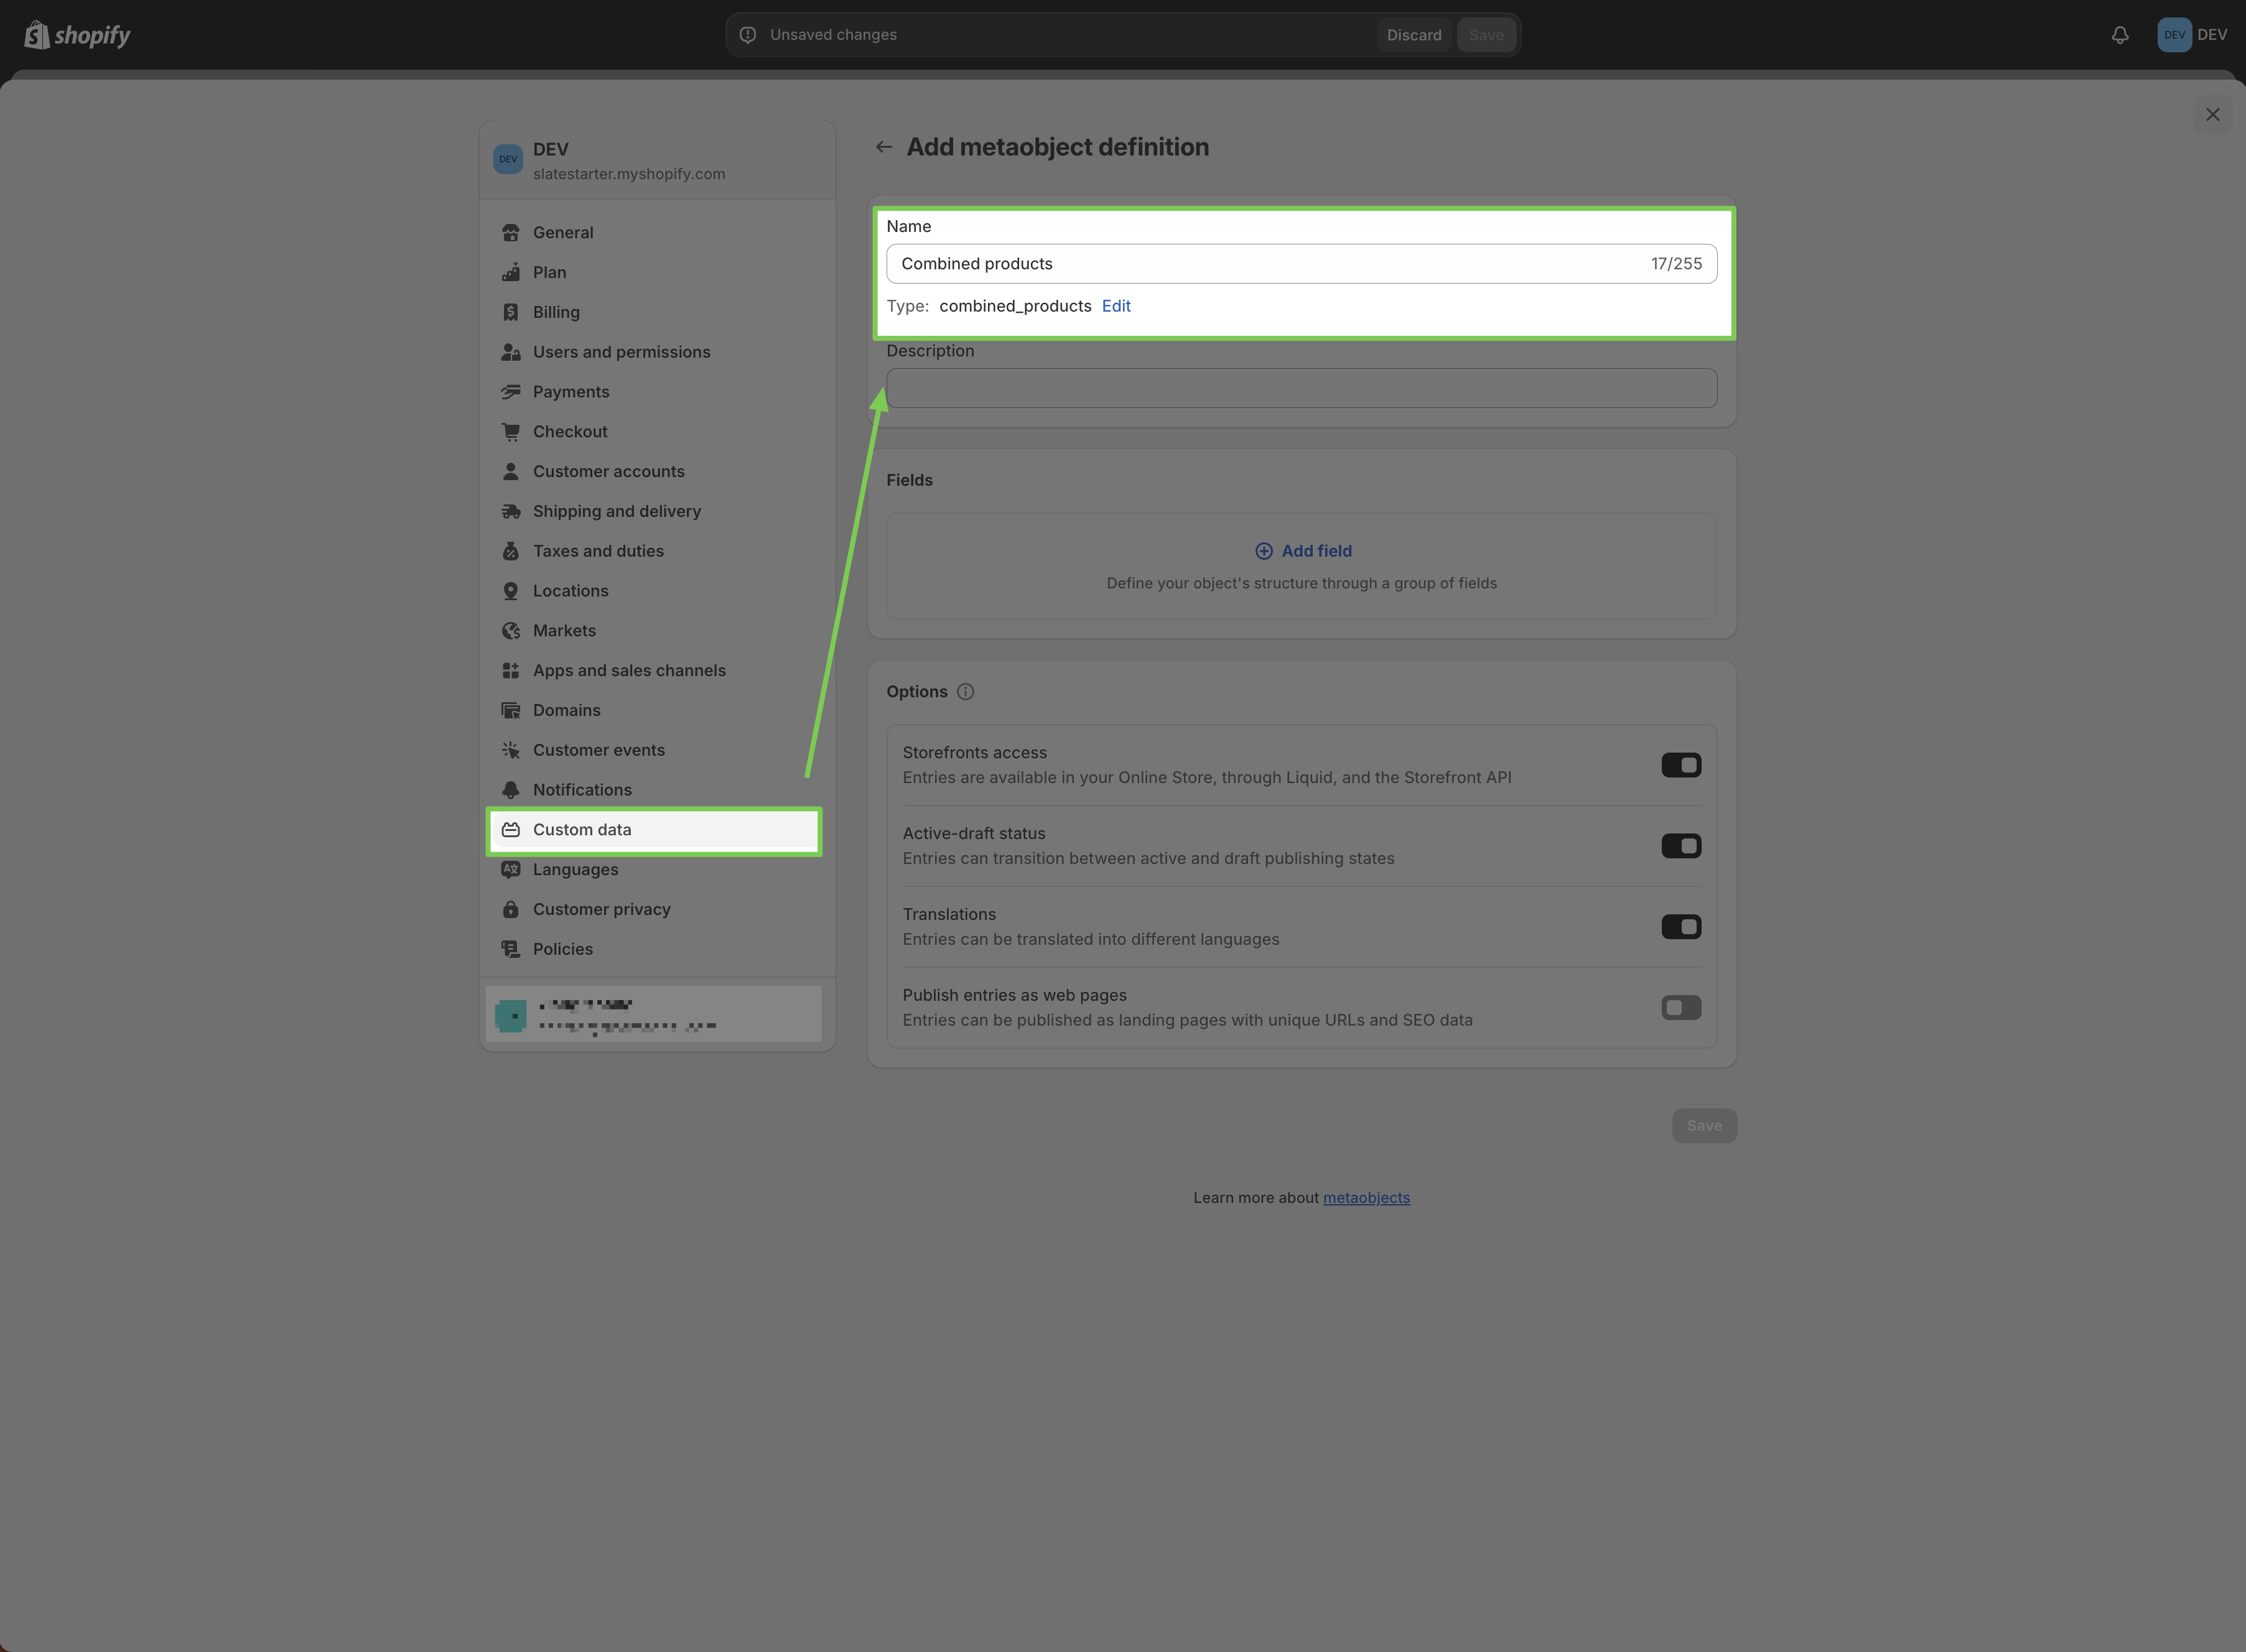
Task: Click the Taxes and duties icon
Action: [511, 551]
